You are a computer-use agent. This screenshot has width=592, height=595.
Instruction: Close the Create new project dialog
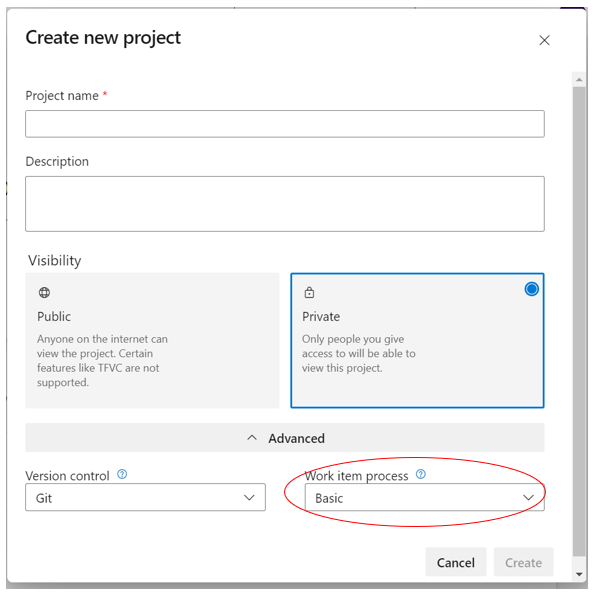click(544, 40)
